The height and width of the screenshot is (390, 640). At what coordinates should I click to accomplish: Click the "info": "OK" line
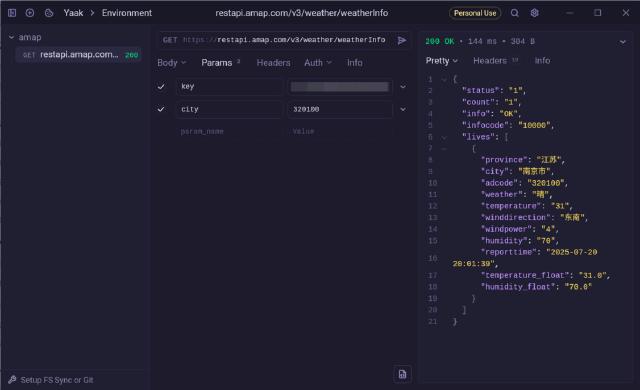tap(491, 113)
